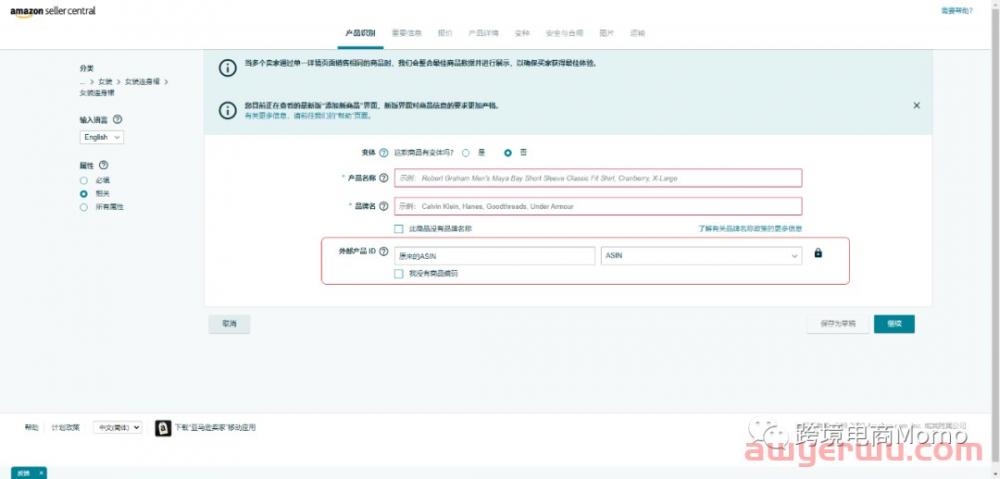The width and height of the screenshot is (1000, 479).
Task: Choose 是 for product has variations
Action: click(x=466, y=153)
